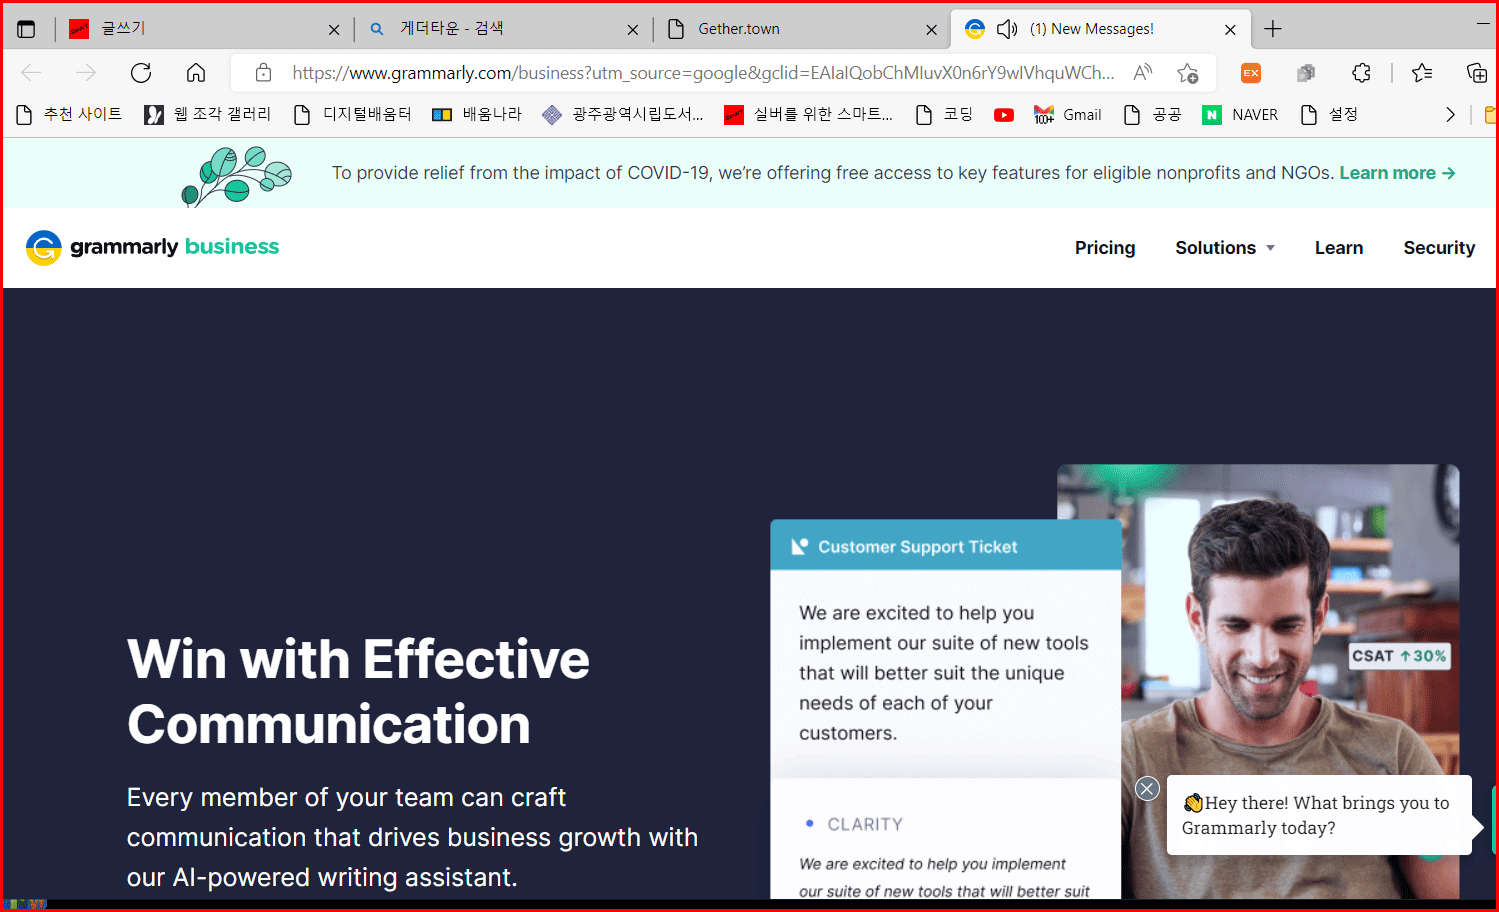Open the Learn menu item
This screenshot has height=912, width=1499.
[x=1339, y=248]
